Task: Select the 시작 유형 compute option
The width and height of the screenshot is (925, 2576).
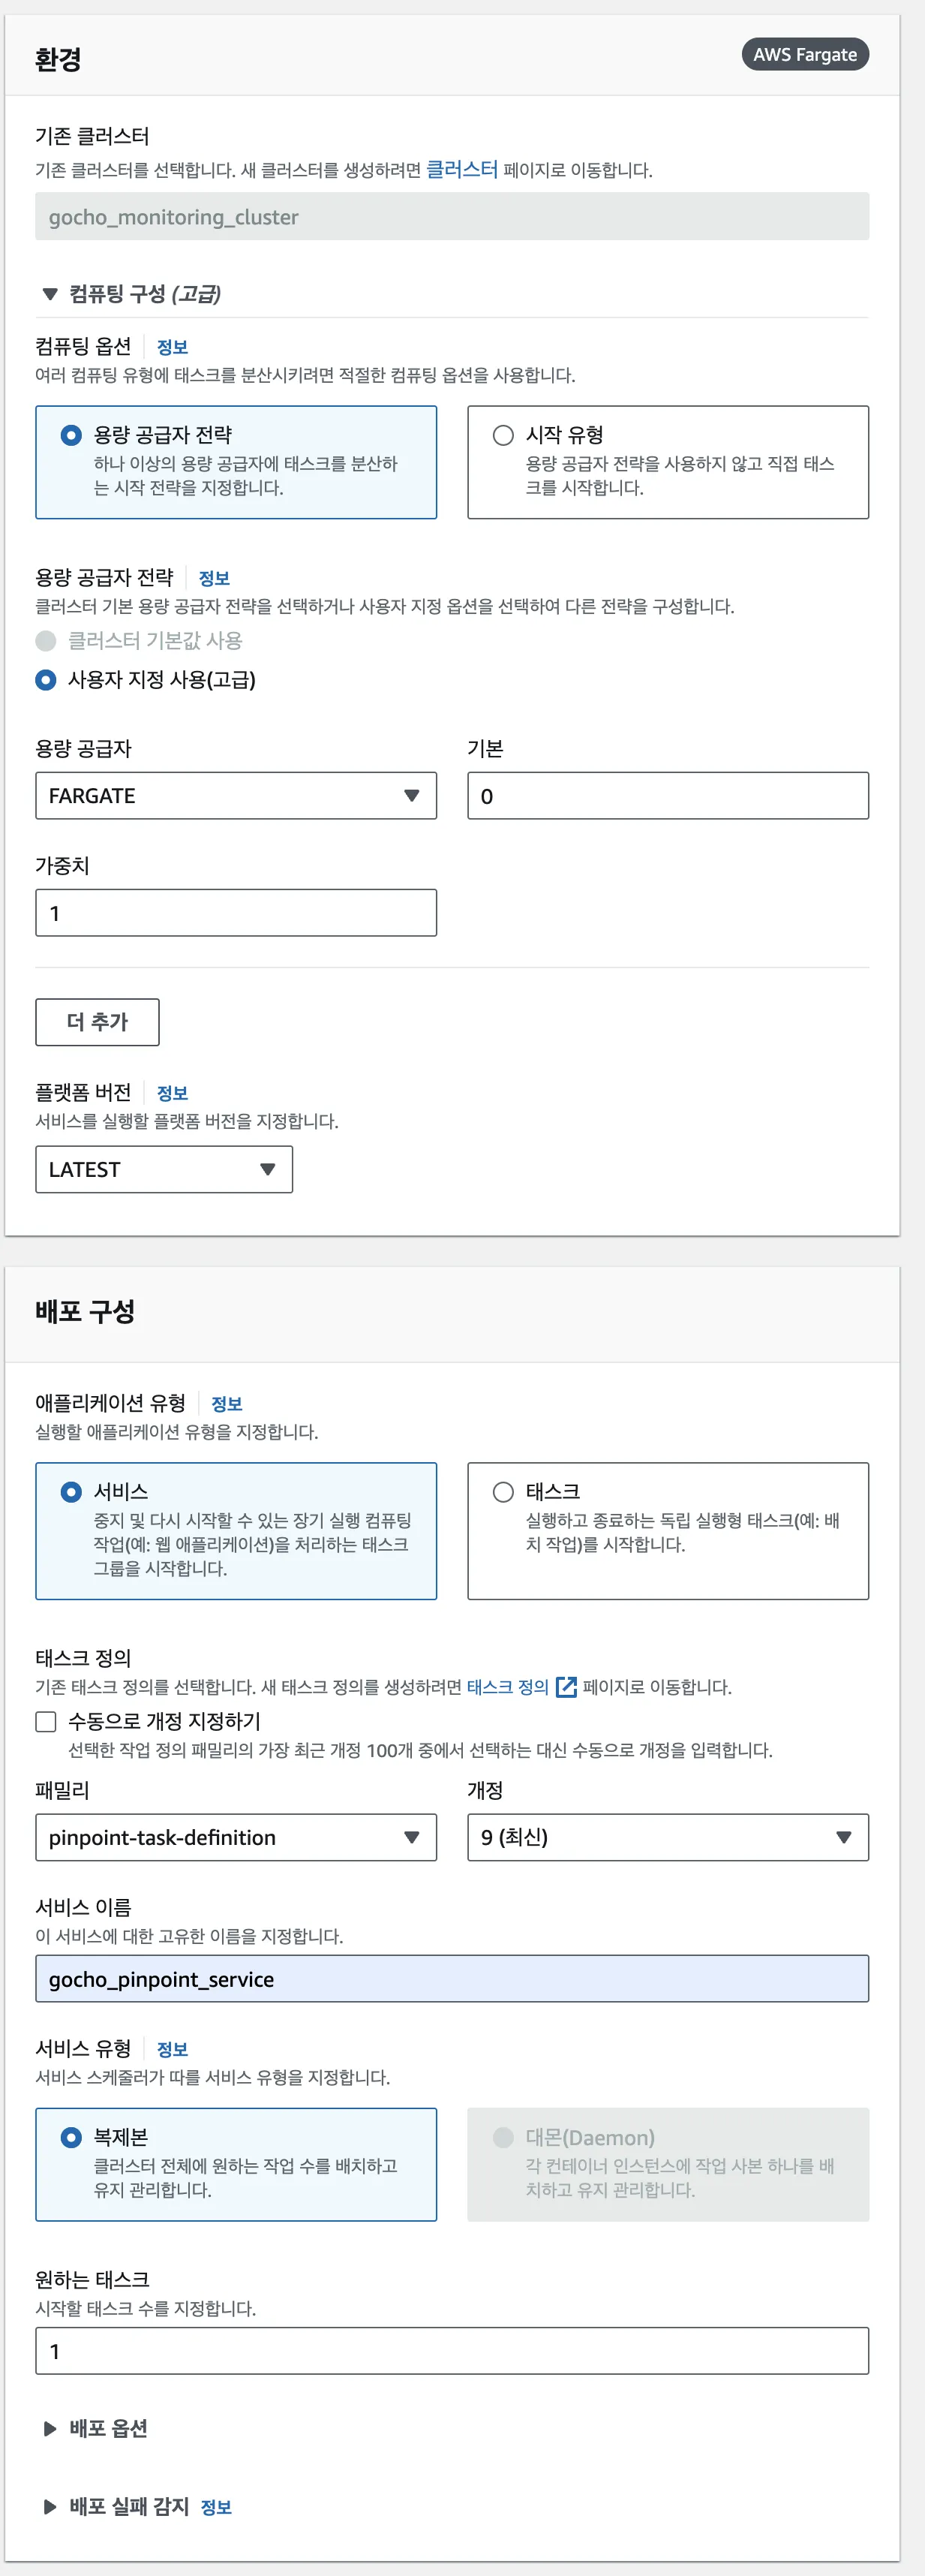Action: (503, 435)
